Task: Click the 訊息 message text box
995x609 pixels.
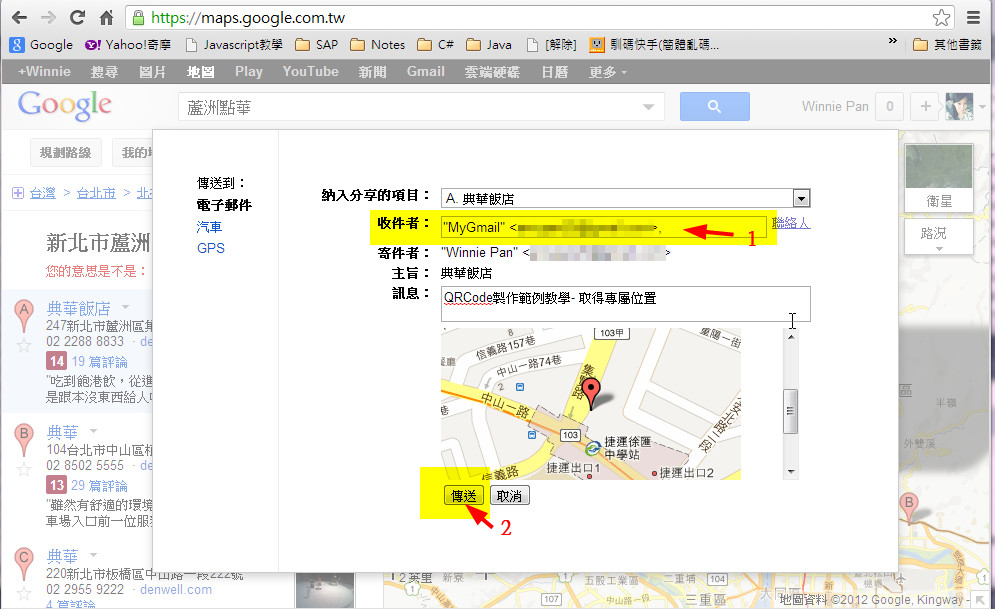Action: point(626,304)
